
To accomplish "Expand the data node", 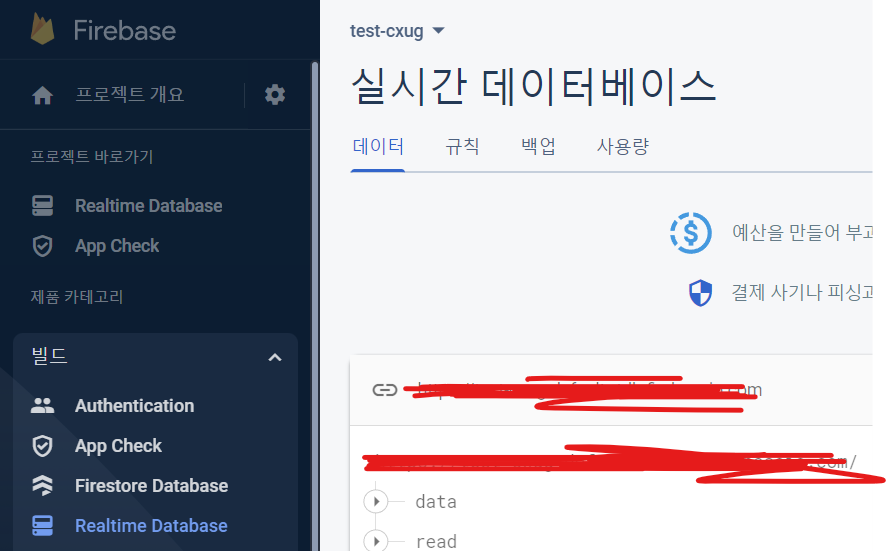I will pyautogui.click(x=376, y=502).
